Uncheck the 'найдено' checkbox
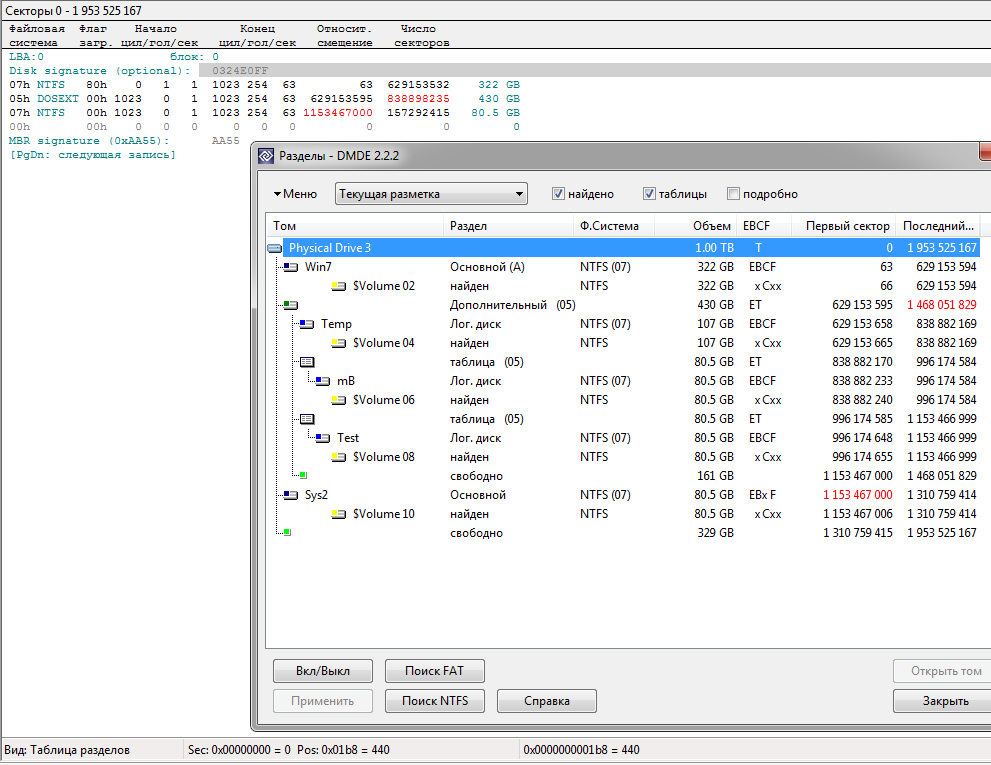This screenshot has height=765, width=991. click(559, 194)
